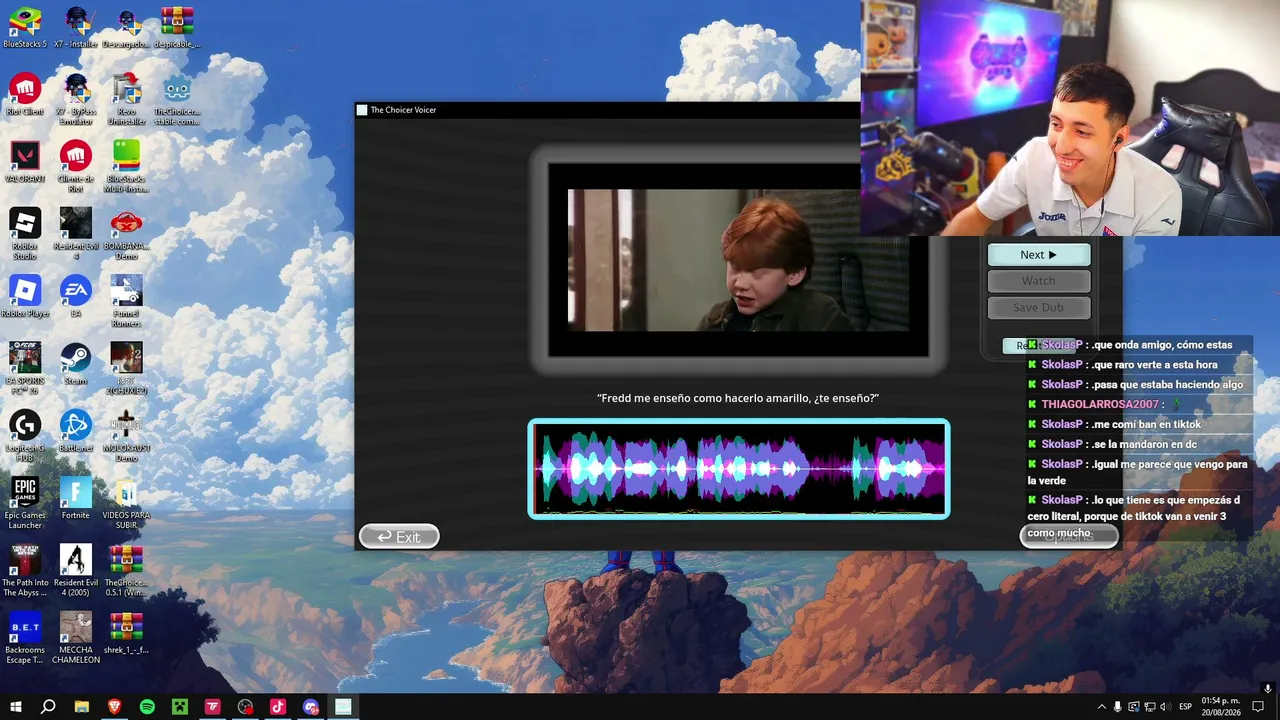This screenshot has height=720, width=1280.
Task: Show hidden system tray icons
Action: click(x=1102, y=707)
